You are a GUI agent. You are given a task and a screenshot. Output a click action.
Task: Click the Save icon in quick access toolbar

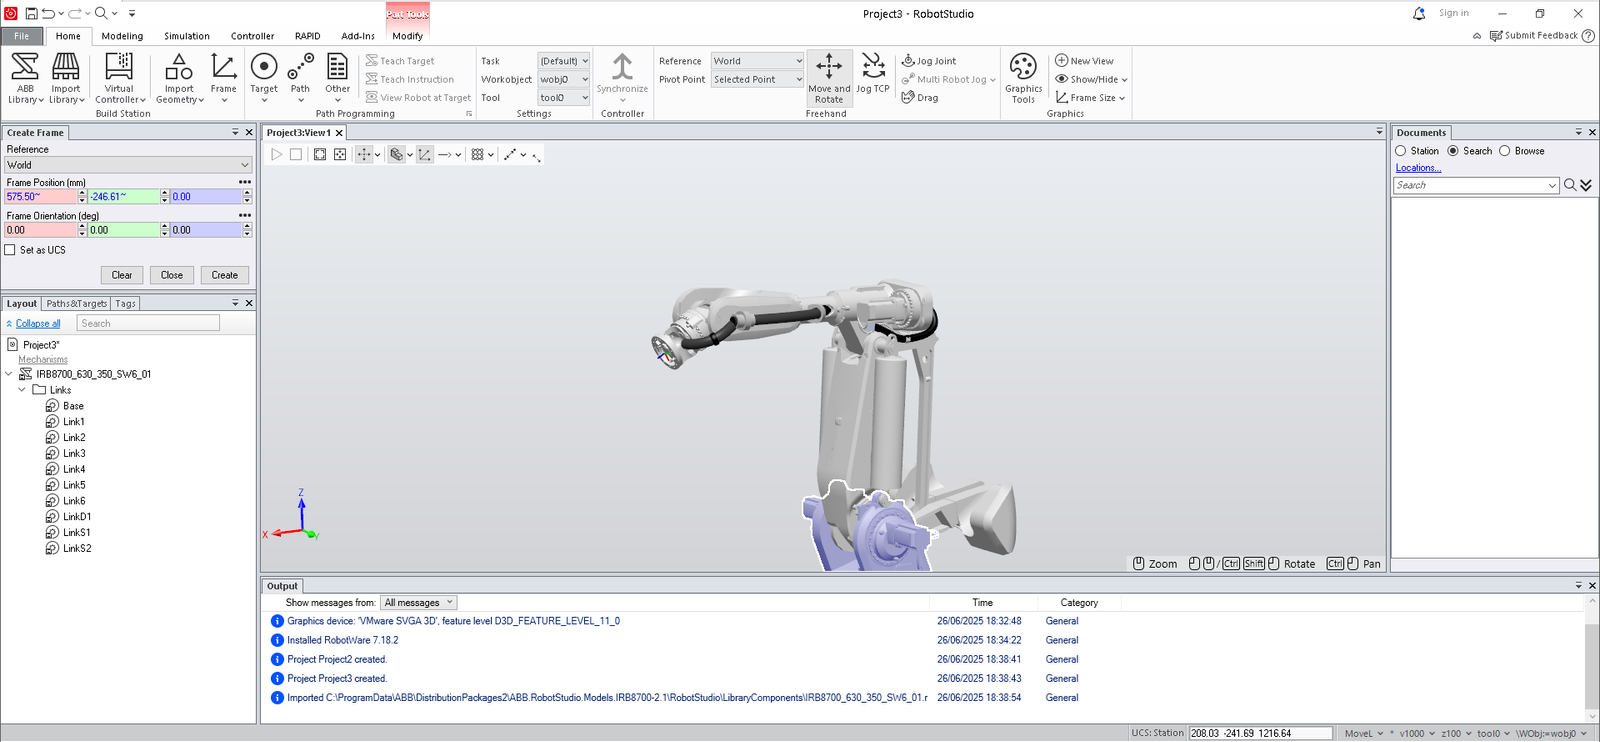[x=31, y=13]
